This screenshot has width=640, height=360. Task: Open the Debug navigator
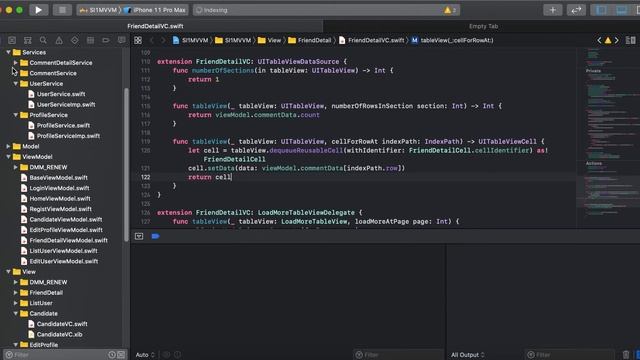pyautogui.click(x=90, y=40)
